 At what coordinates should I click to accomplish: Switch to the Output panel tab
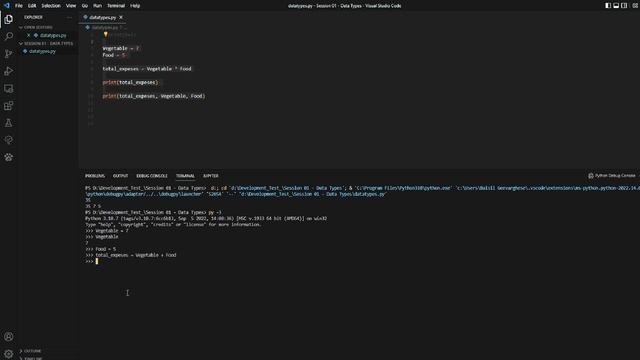[120, 176]
